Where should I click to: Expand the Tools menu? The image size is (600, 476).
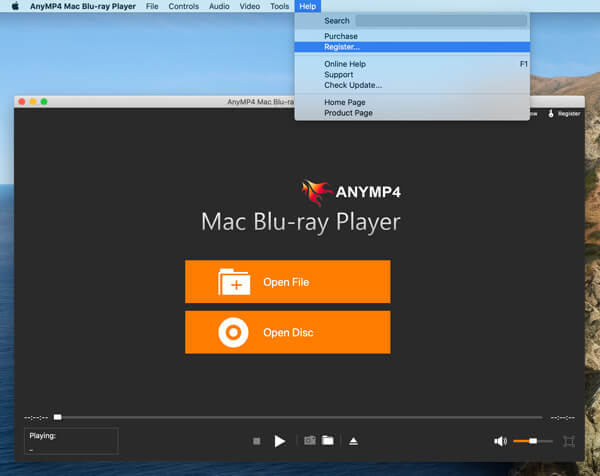coord(279,6)
